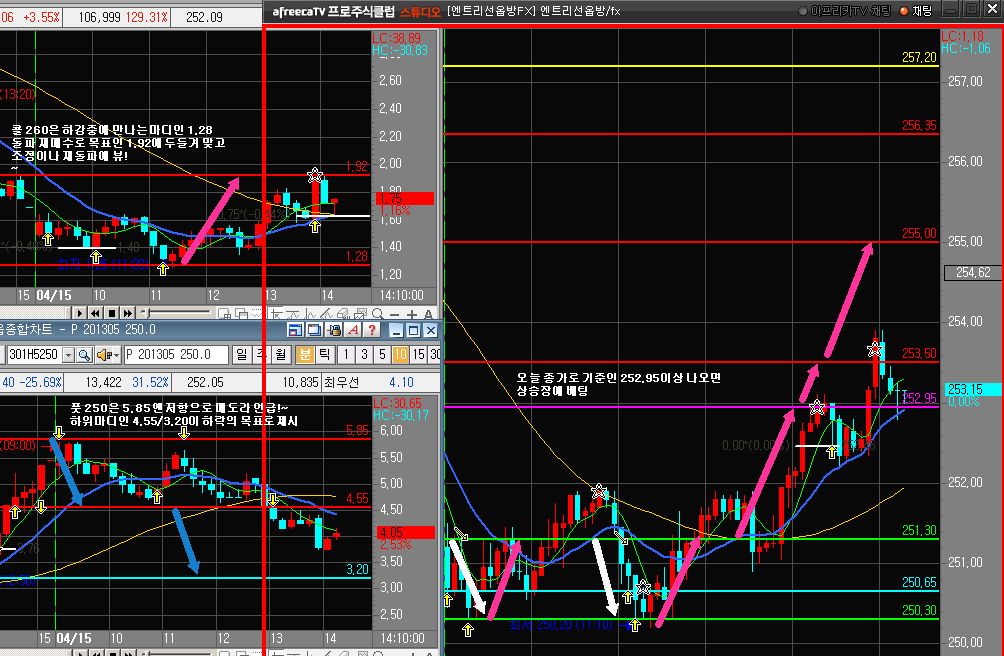Open the 301H5250 symbol code dropdown
Viewport: 1004px width, 656px height.
67,355
